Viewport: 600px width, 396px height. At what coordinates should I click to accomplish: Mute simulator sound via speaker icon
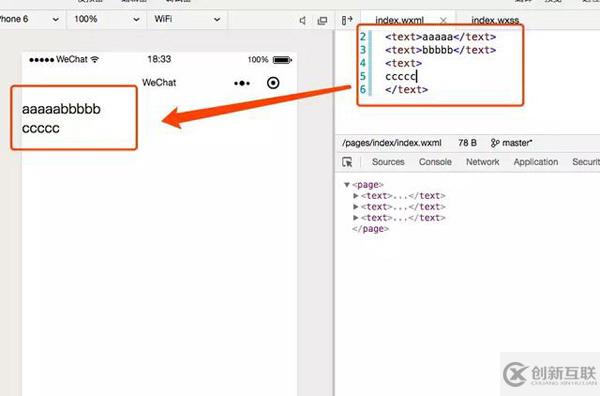302,20
